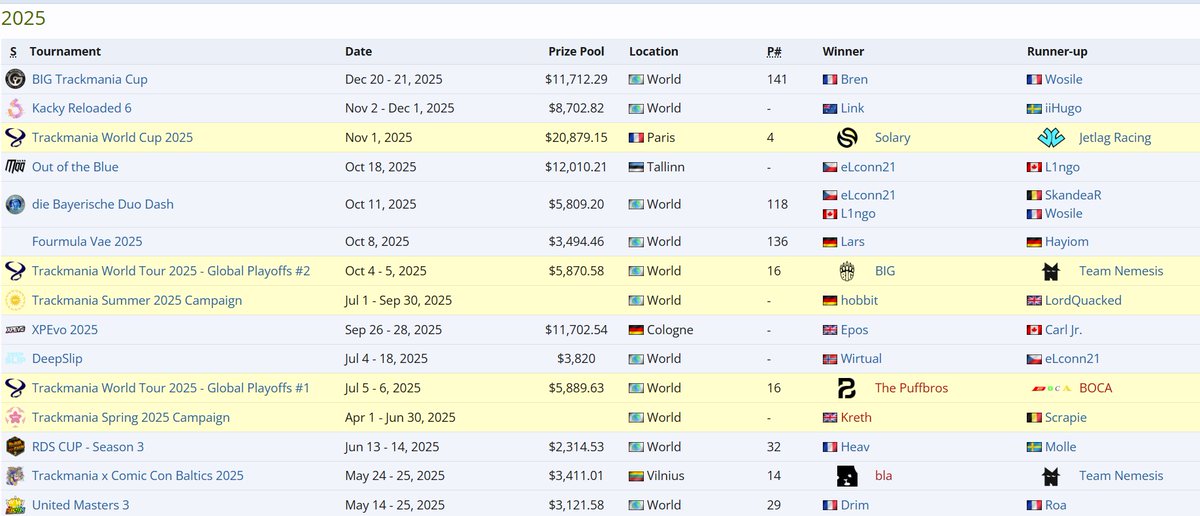Open the Kacky Reloaded 6 link
Viewport: 1200px width, 516px height.
click(x=81, y=108)
